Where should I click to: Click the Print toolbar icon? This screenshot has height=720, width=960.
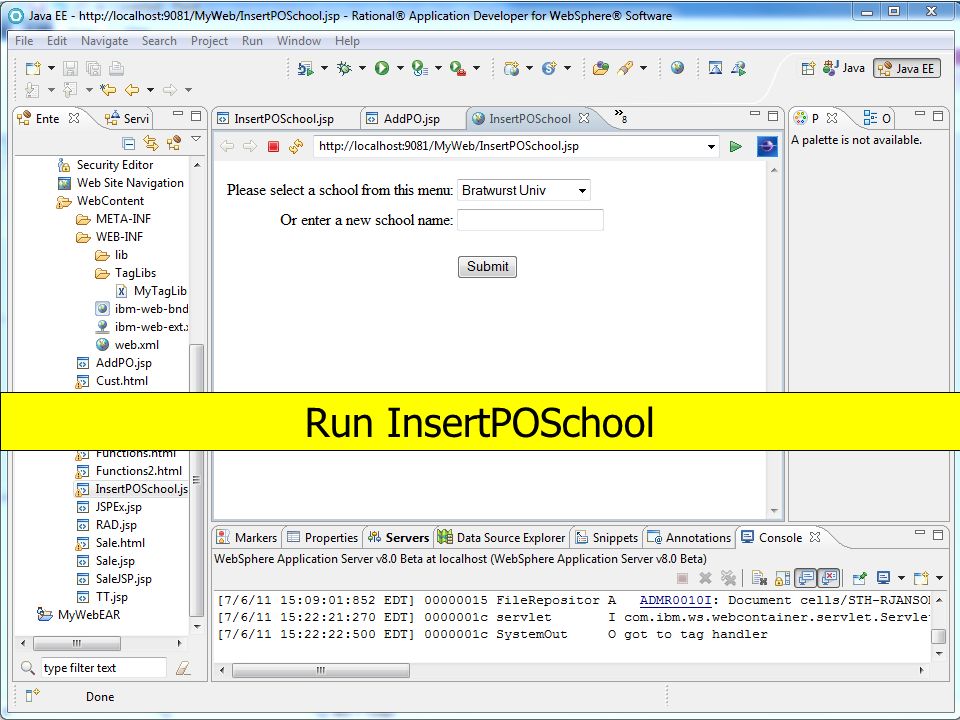pos(116,68)
